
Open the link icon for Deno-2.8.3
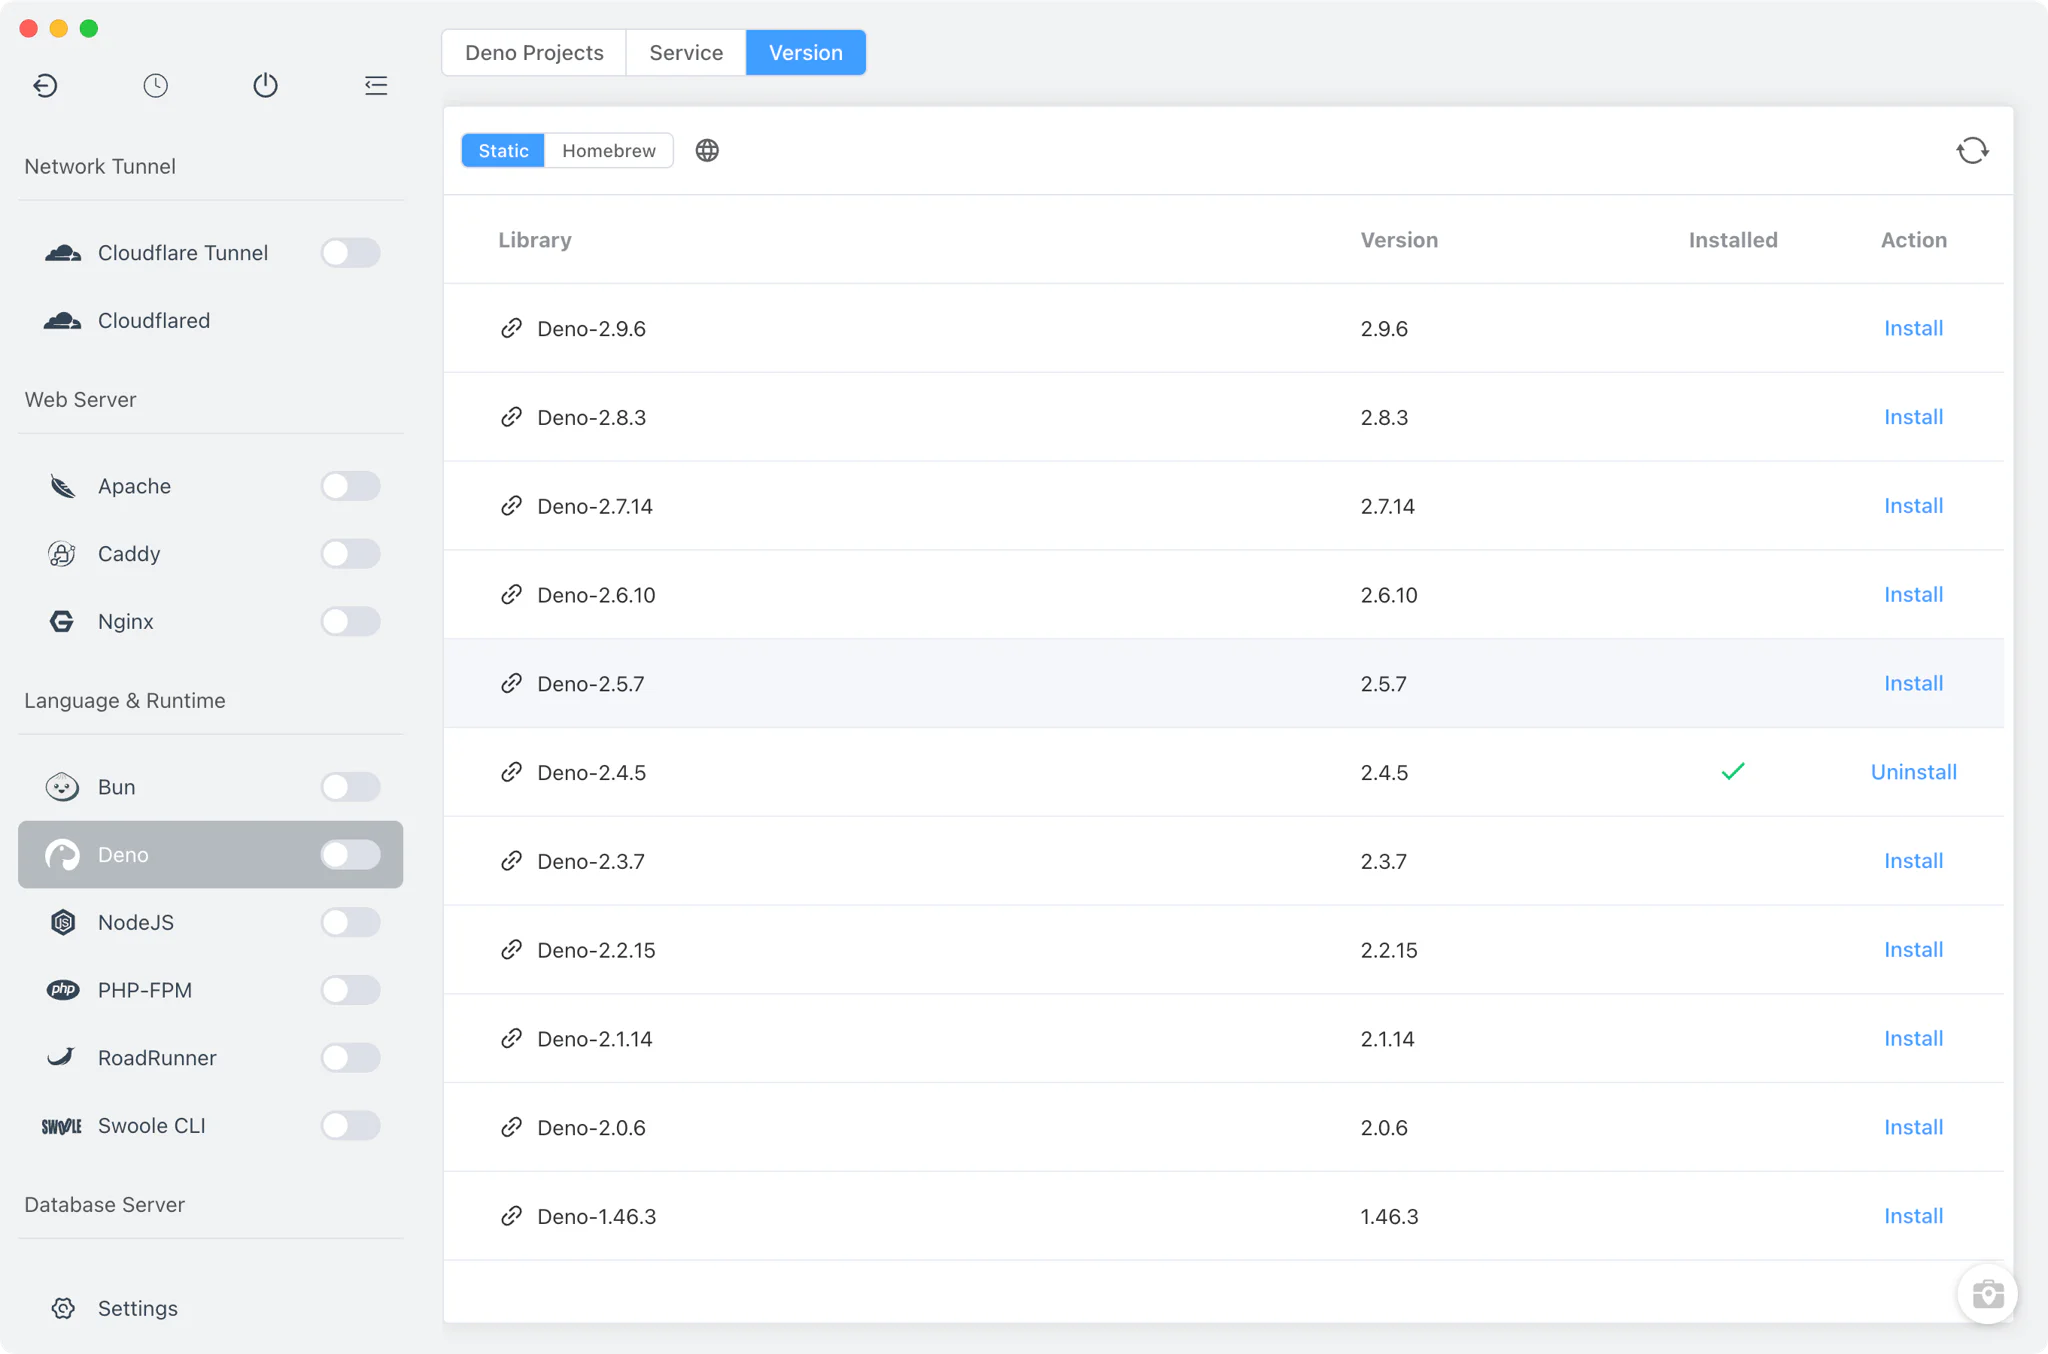[x=511, y=417]
